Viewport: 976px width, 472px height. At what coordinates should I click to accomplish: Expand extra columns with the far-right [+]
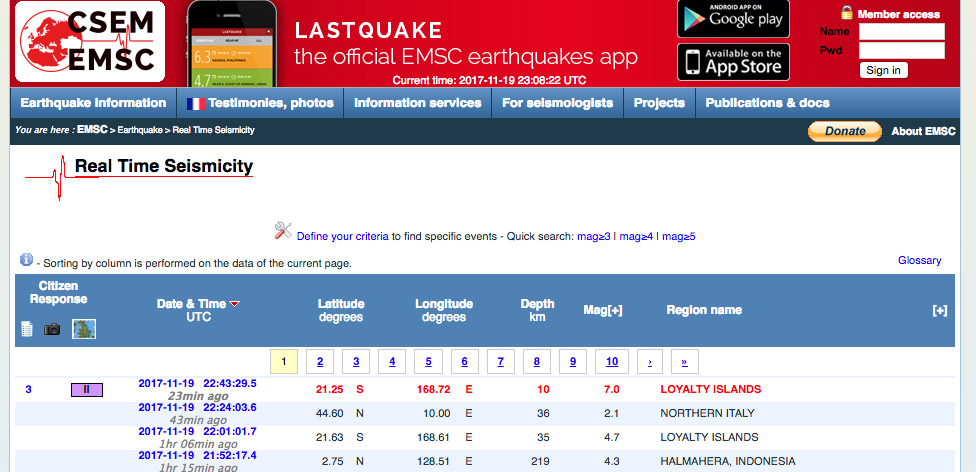tap(939, 310)
